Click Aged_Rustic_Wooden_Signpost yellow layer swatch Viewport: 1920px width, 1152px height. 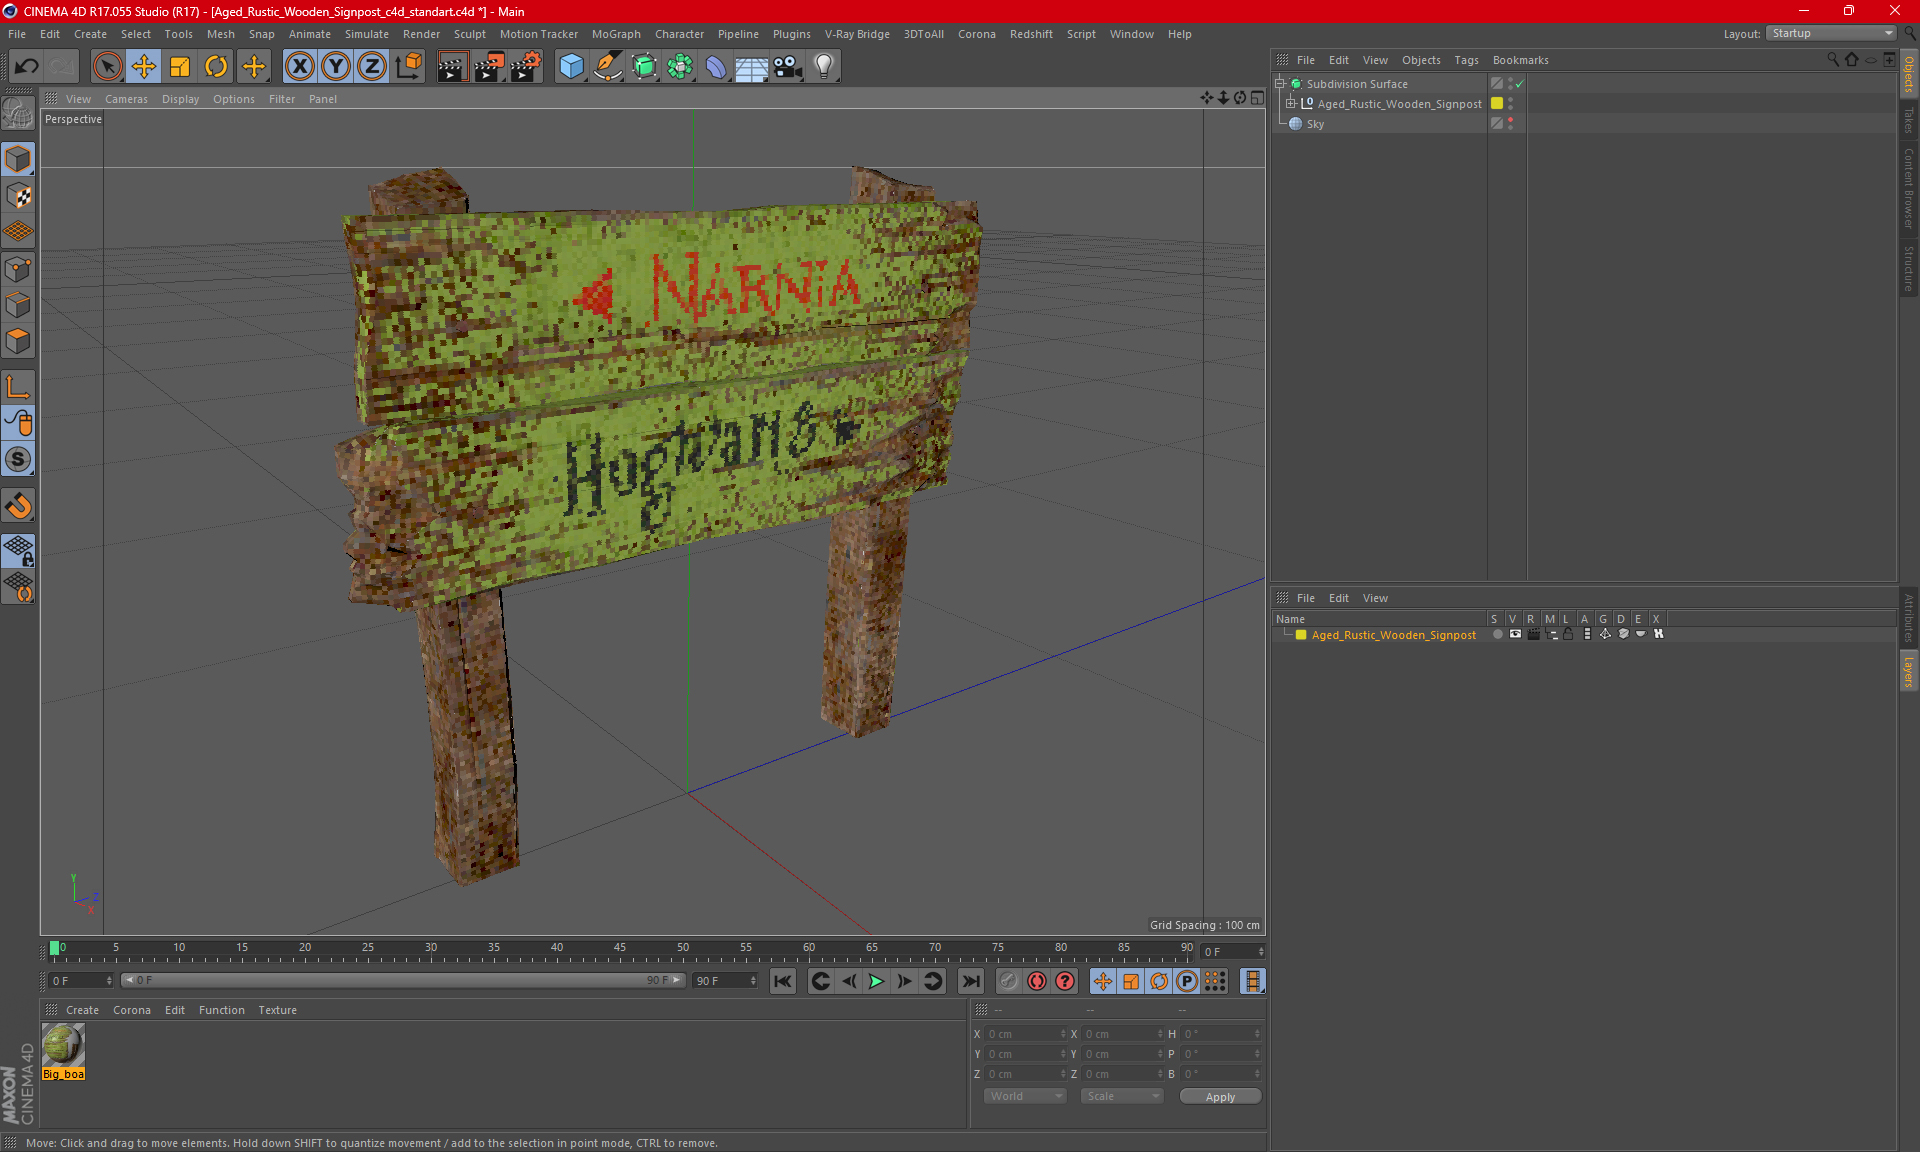click(x=1497, y=103)
